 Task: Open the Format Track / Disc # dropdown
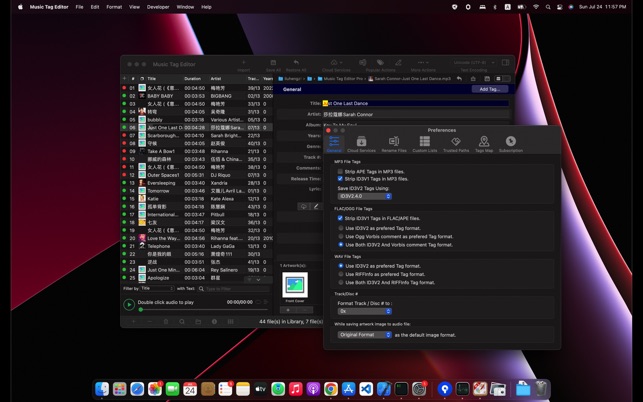365,311
